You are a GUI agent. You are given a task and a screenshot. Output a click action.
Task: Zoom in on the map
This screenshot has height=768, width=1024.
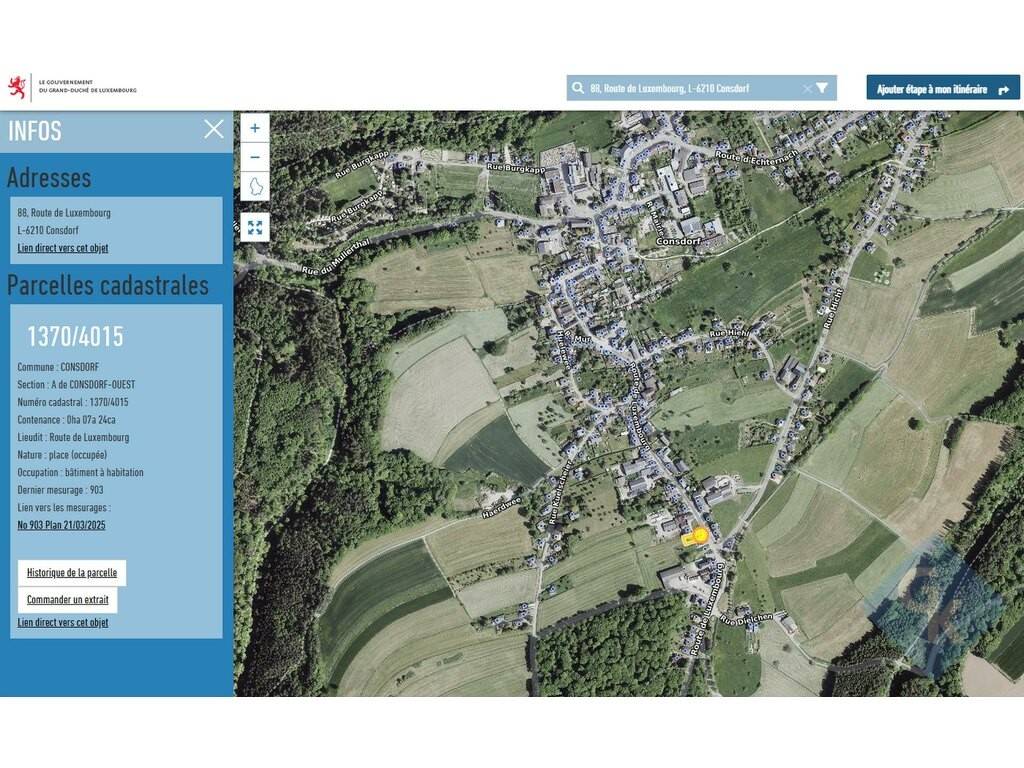(255, 128)
